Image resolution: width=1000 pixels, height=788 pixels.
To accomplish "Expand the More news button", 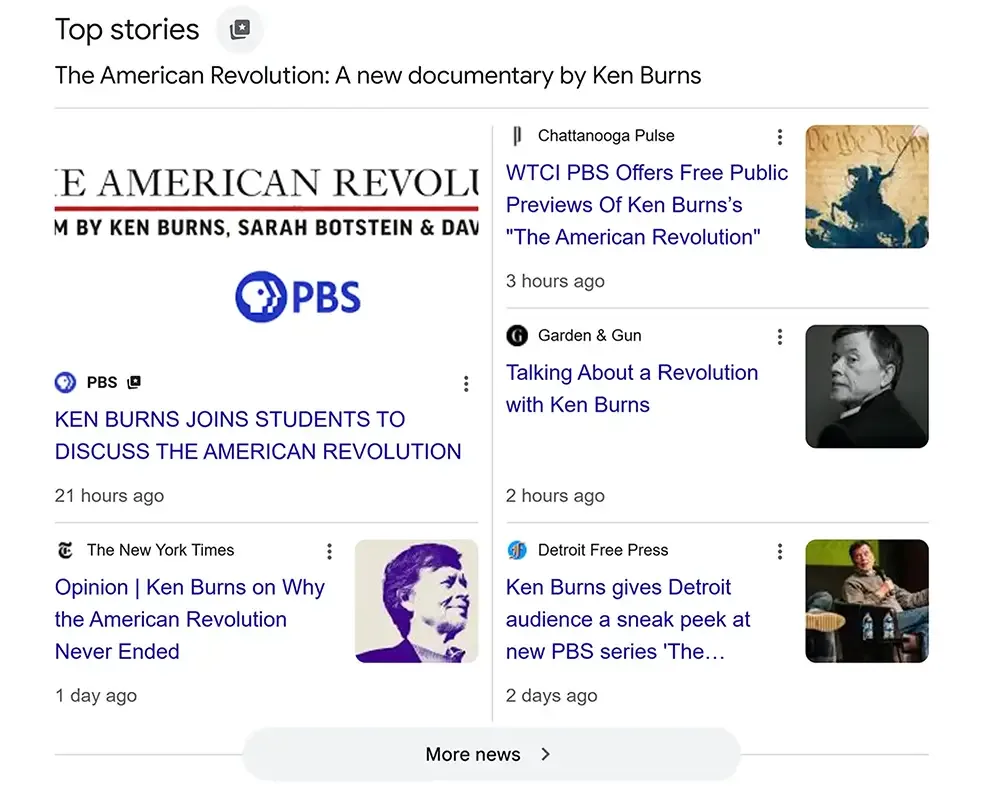I will tap(490, 754).
